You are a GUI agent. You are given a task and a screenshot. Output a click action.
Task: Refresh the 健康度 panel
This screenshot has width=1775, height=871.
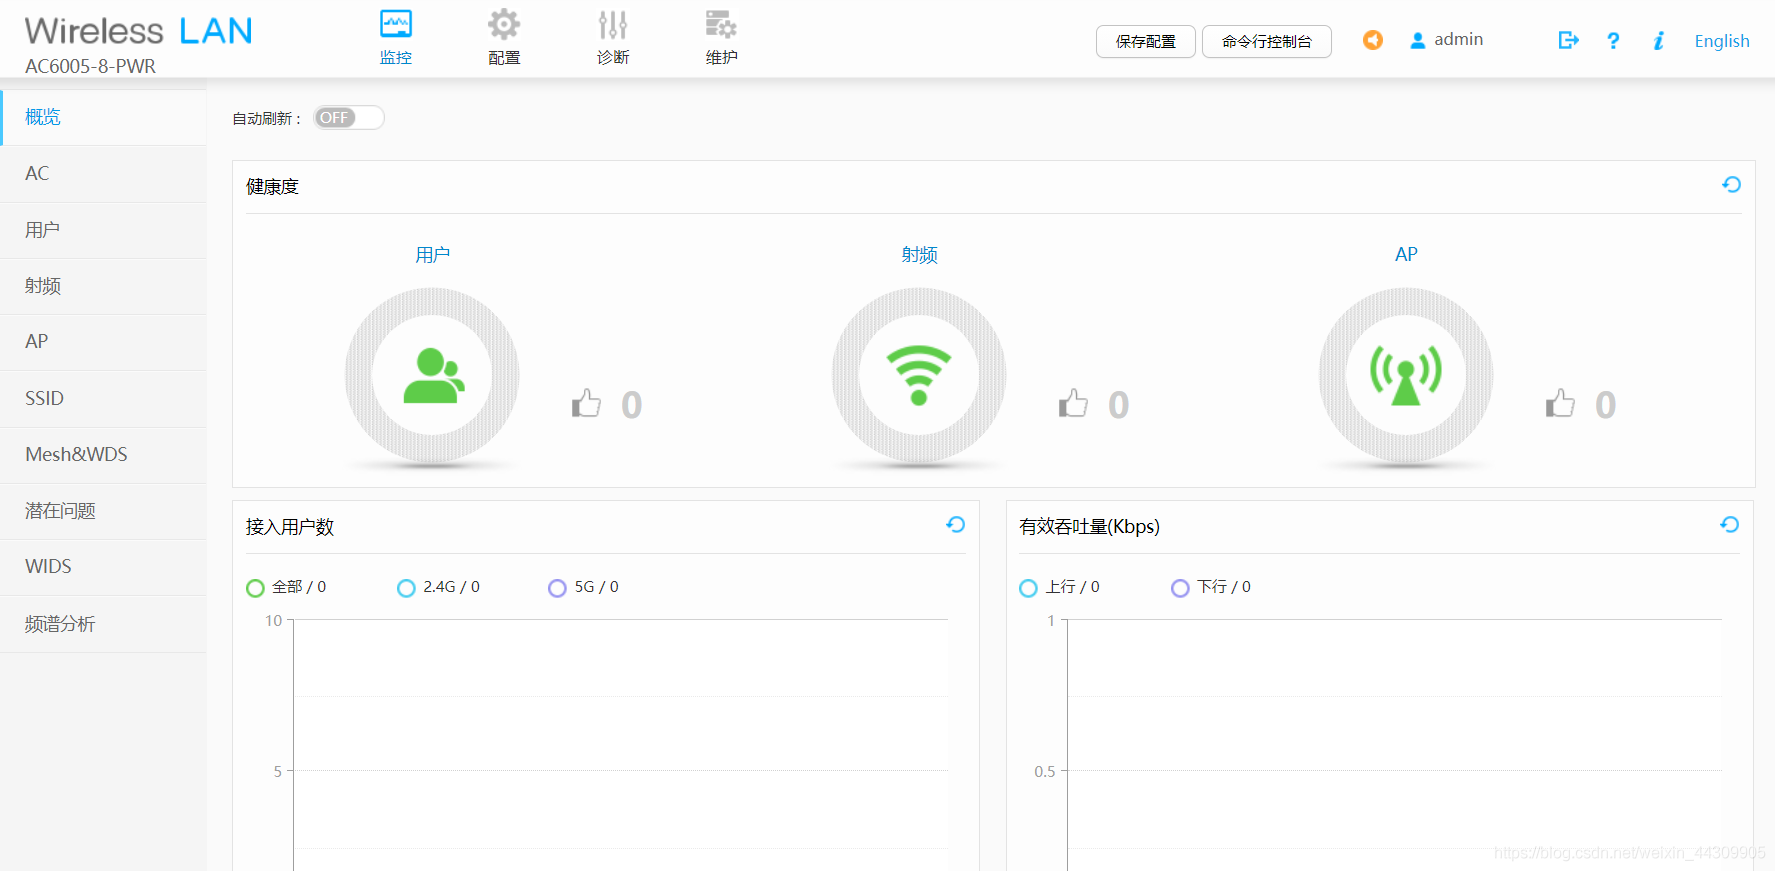coord(1731,185)
